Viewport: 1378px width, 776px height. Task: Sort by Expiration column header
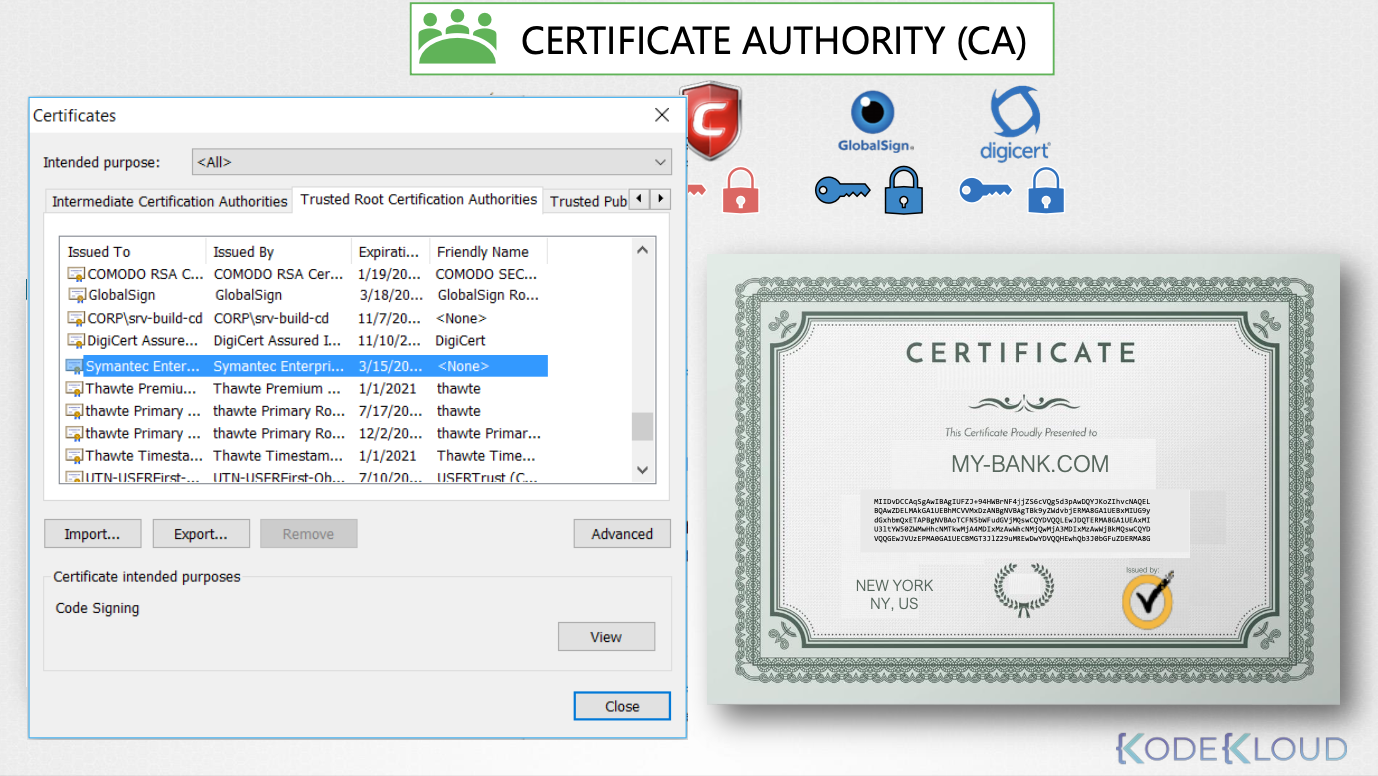tap(391, 252)
